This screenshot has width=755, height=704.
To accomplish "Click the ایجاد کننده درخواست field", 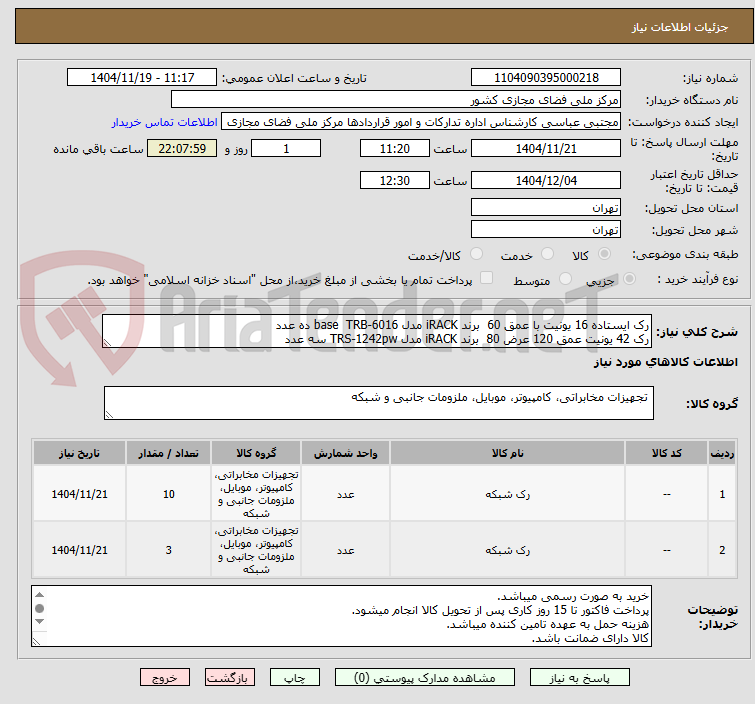I will pyautogui.click(x=421, y=122).
